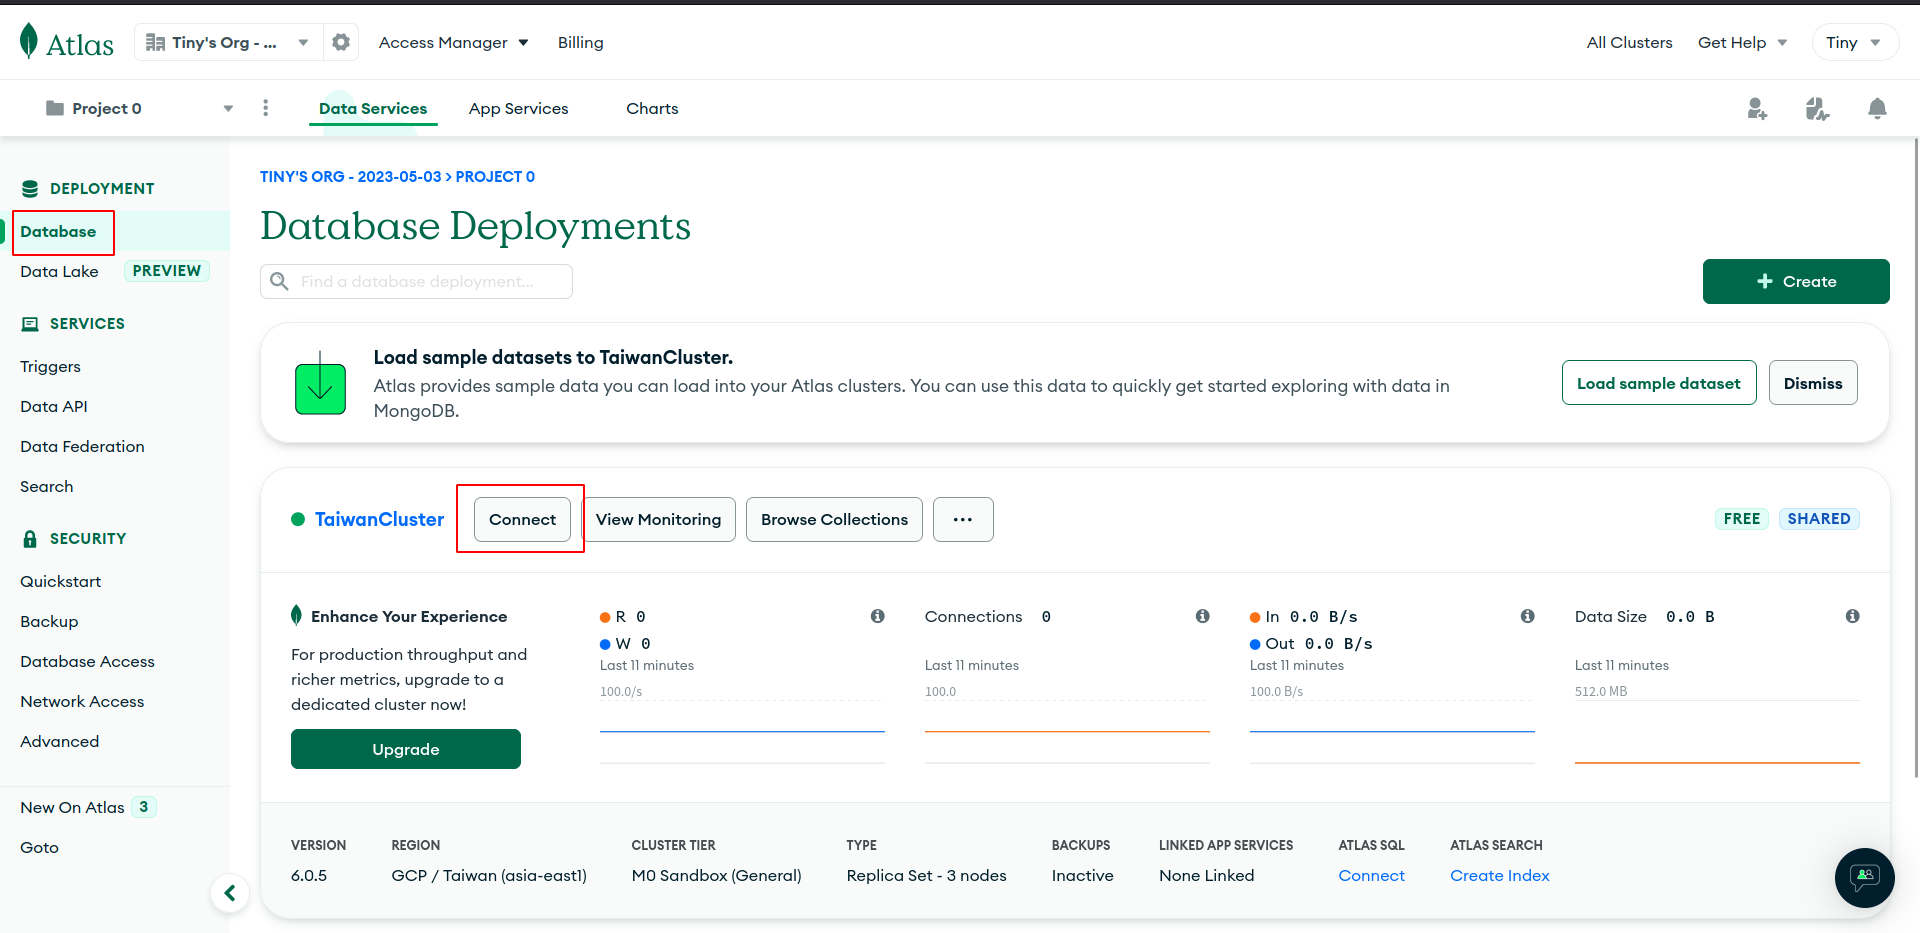Show info for network In/Out metric
The image size is (1920, 933).
click(x=1527, y=616)
